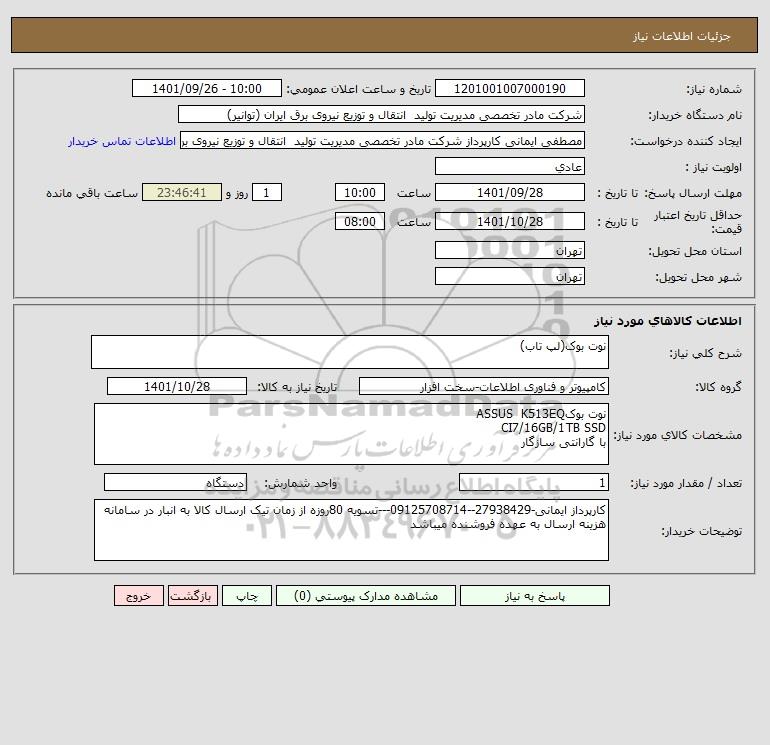Click the goods group field کامپیوتر و فناوری اطلاعات
This screenshot has height=745, width=770.
click(484, 386)
